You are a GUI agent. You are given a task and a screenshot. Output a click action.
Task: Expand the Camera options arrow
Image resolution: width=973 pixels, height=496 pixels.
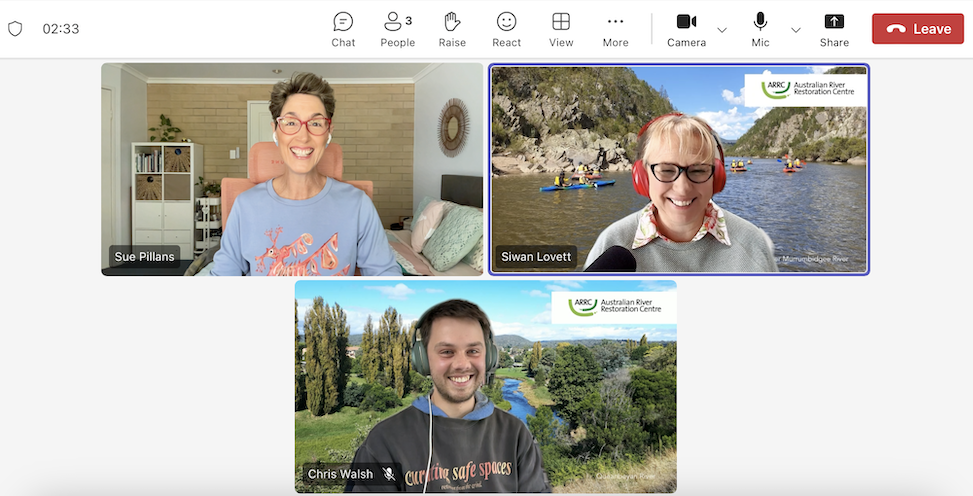pos(722,29)
